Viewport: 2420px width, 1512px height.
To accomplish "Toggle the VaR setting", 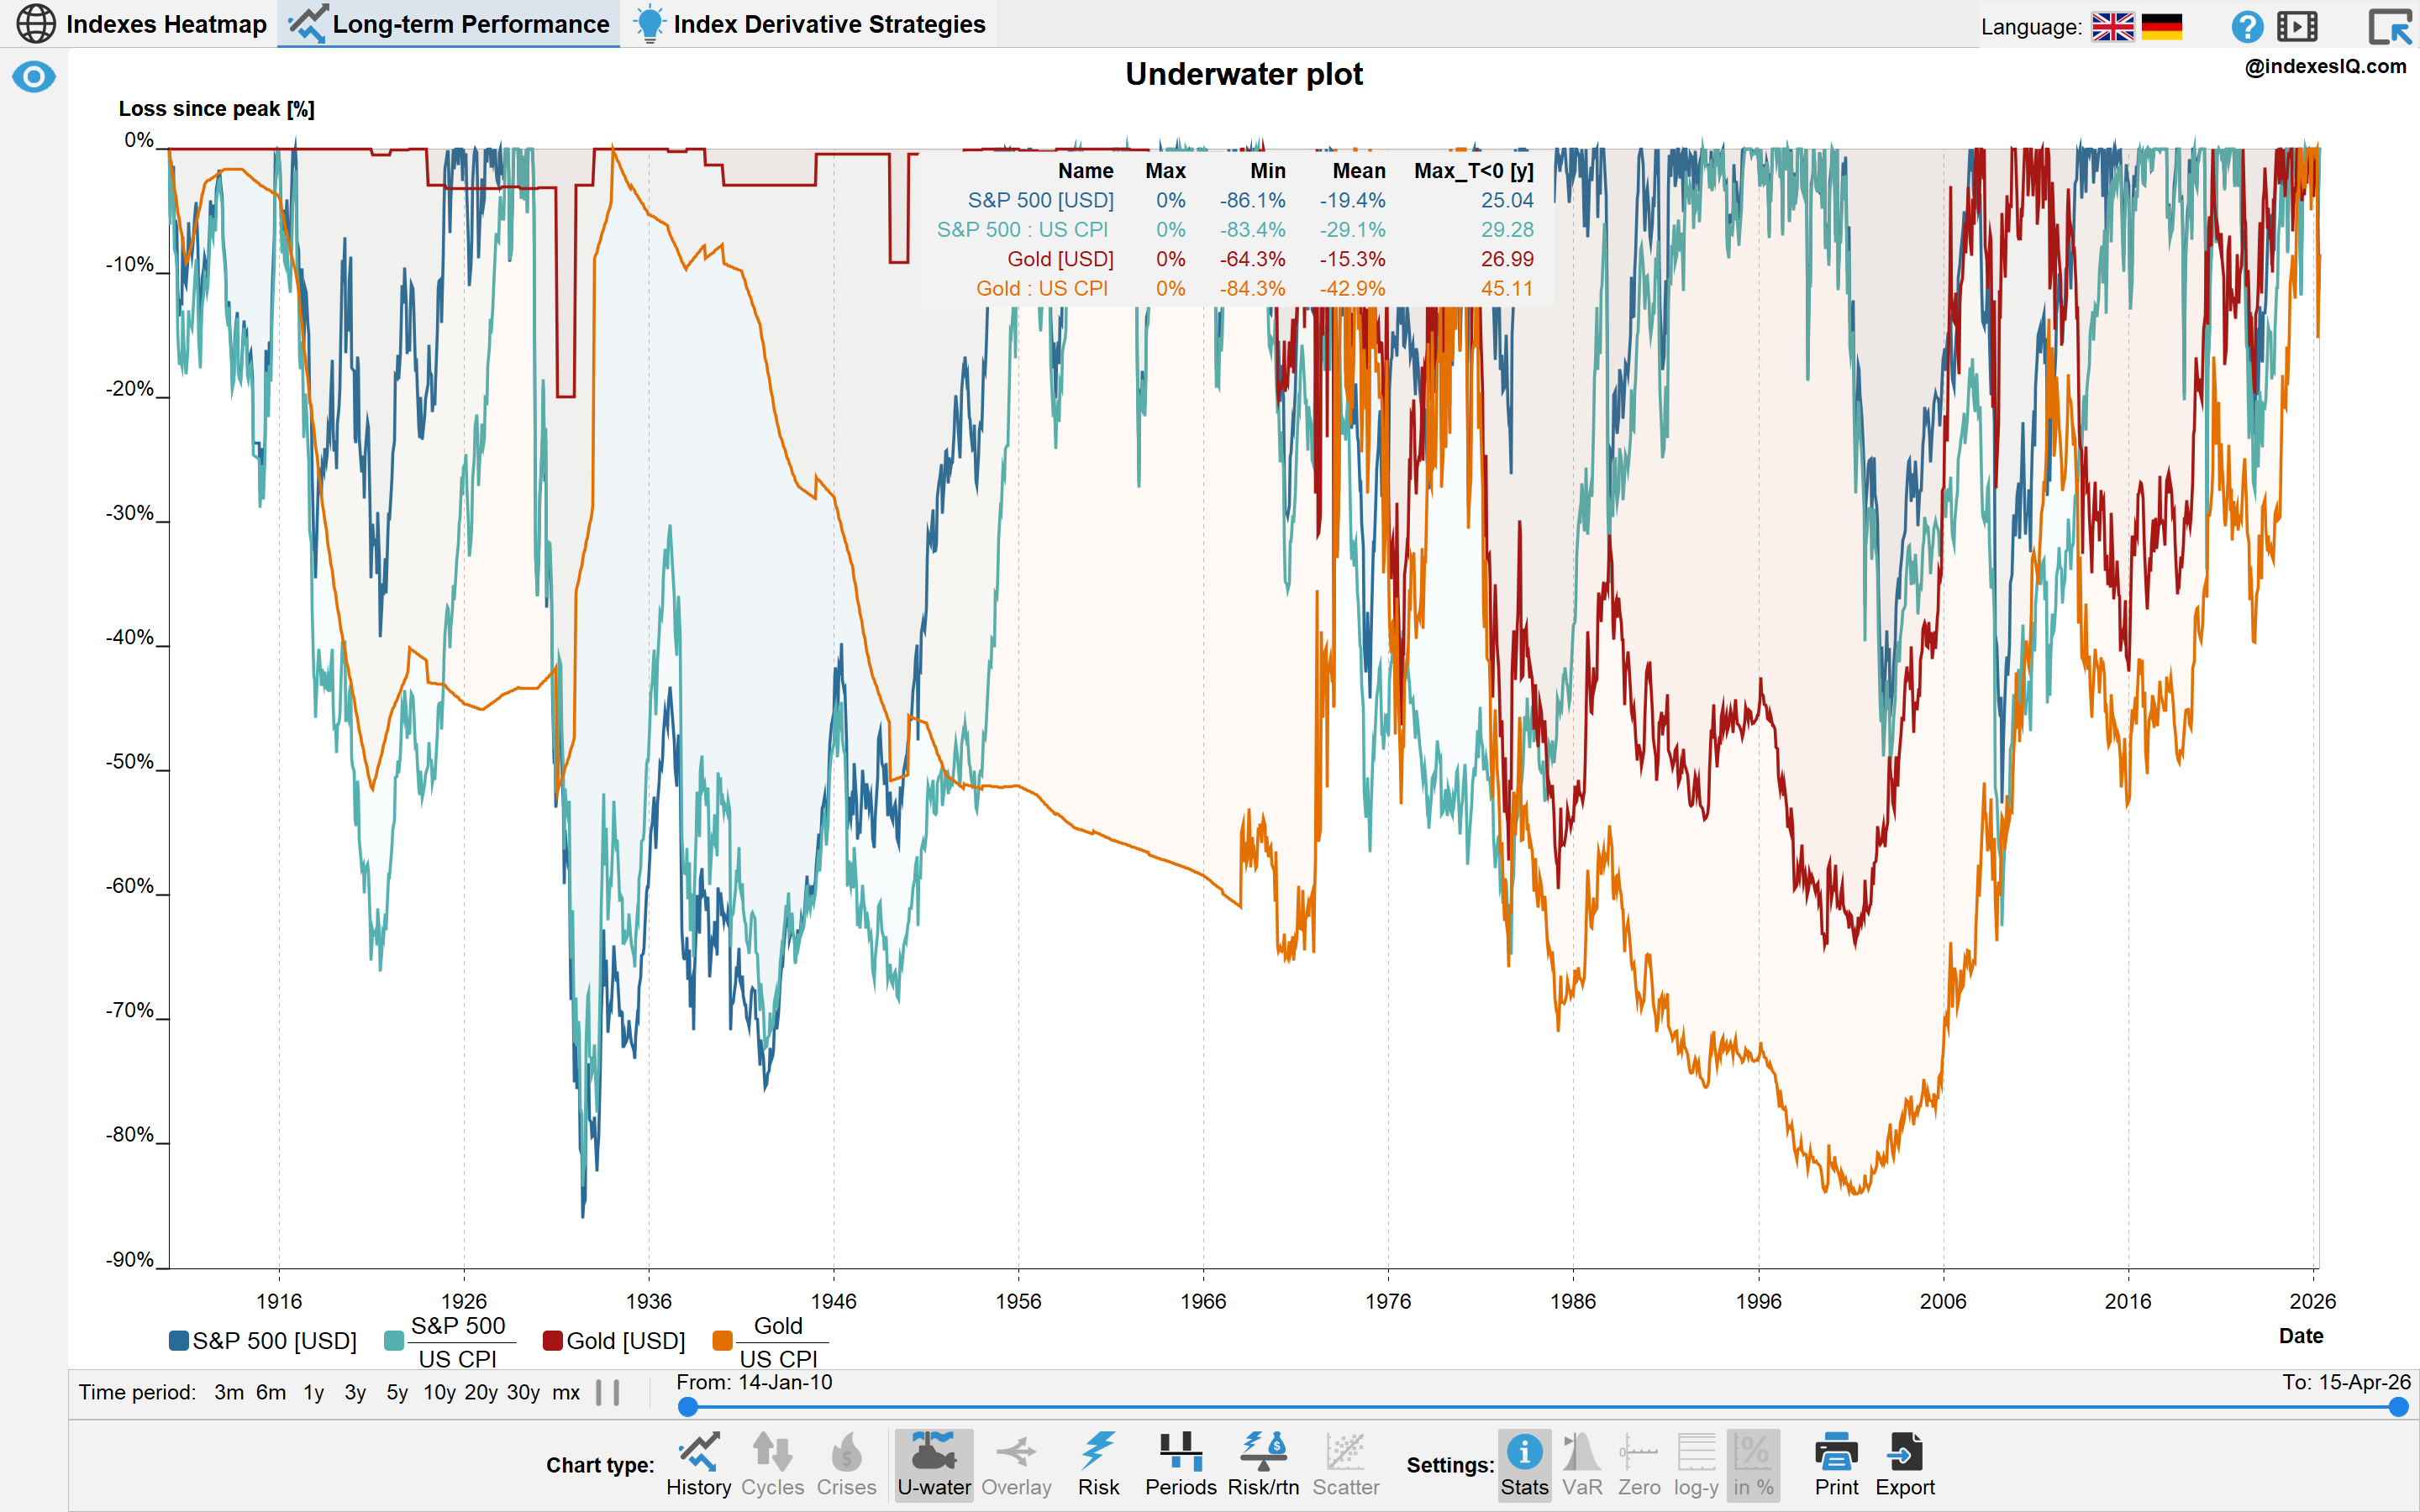I will click(1582, 1465).
